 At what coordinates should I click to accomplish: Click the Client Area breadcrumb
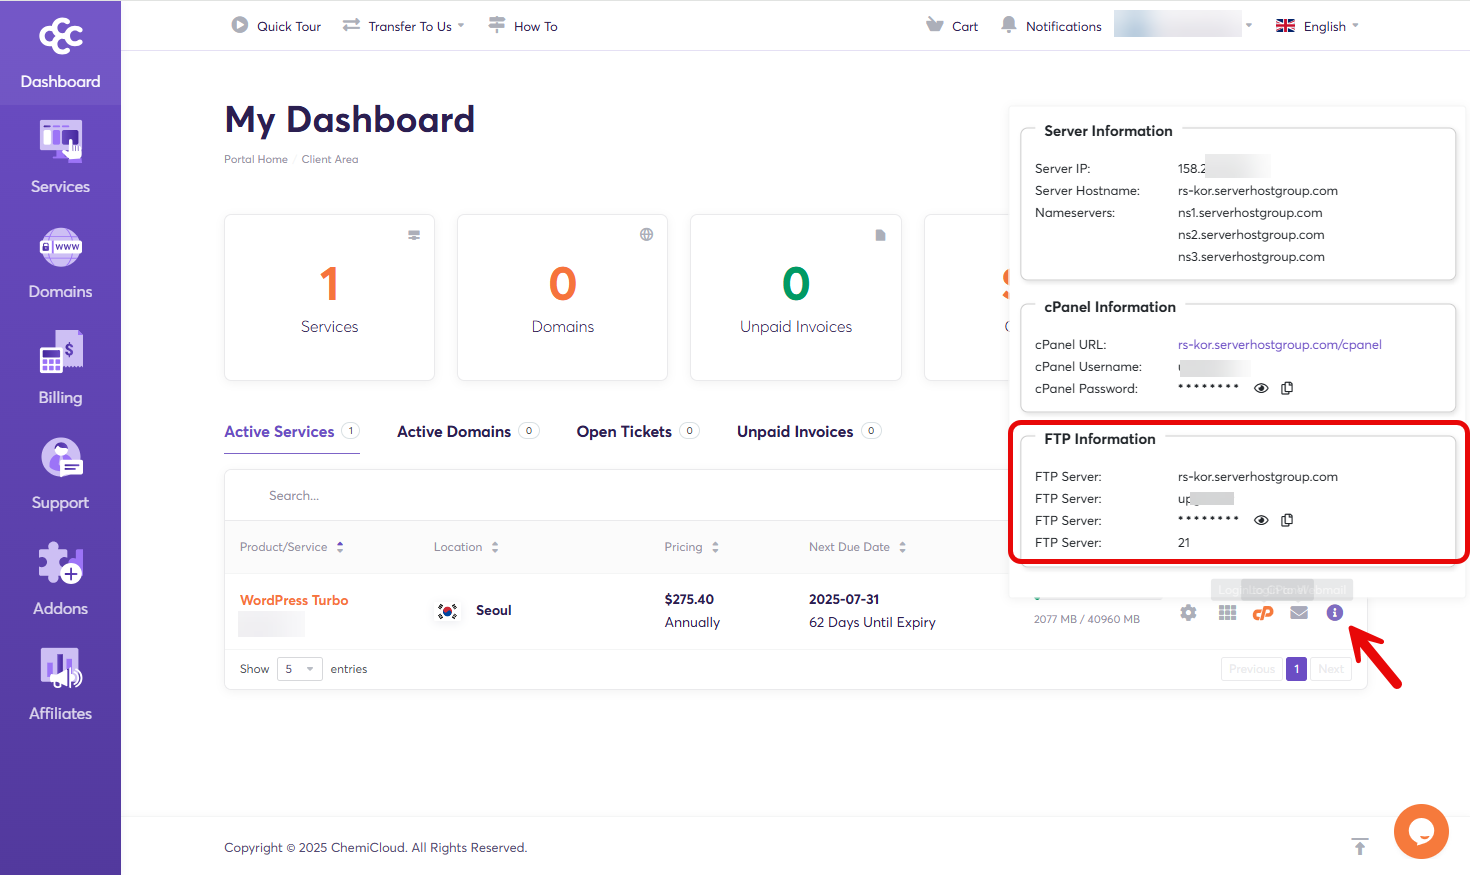(330, 159)
